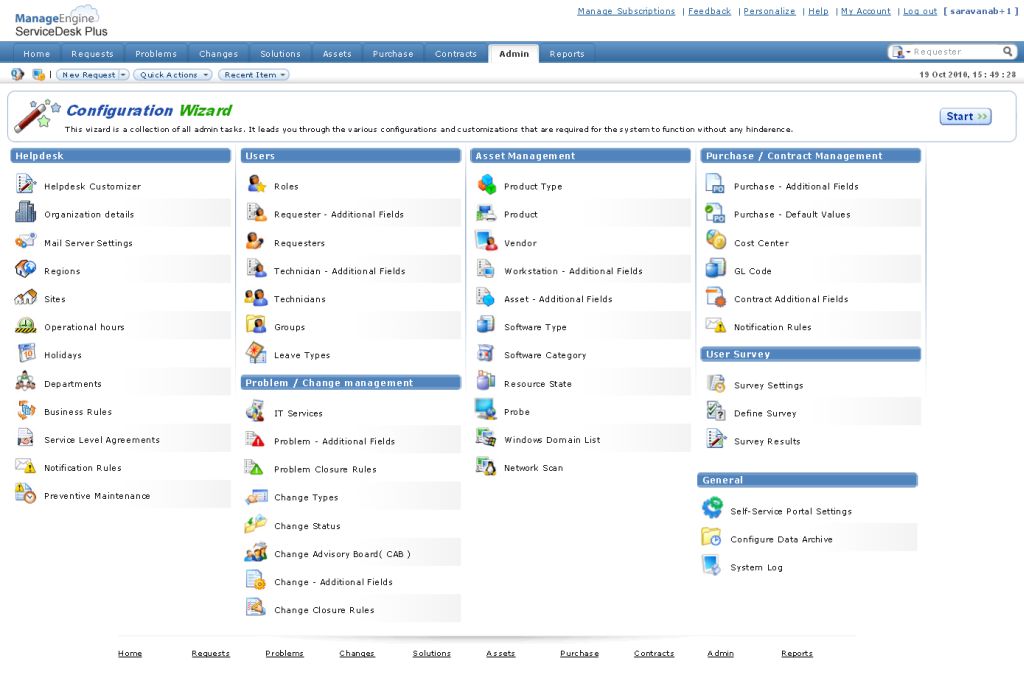Screen dimensions: 1024x675
Task: Click the Cost Center icon
Action: pos(716,240)
